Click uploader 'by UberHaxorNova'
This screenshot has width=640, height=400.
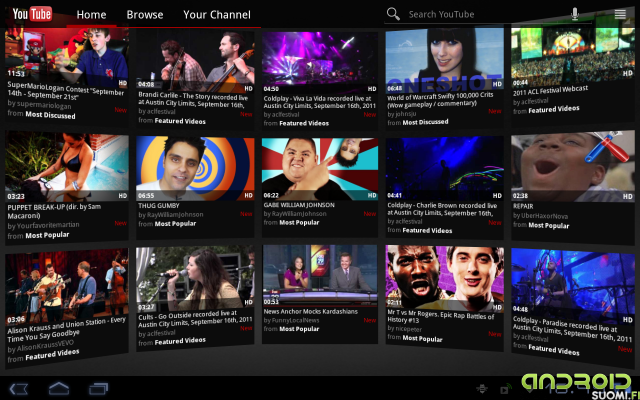pos(540,216)
